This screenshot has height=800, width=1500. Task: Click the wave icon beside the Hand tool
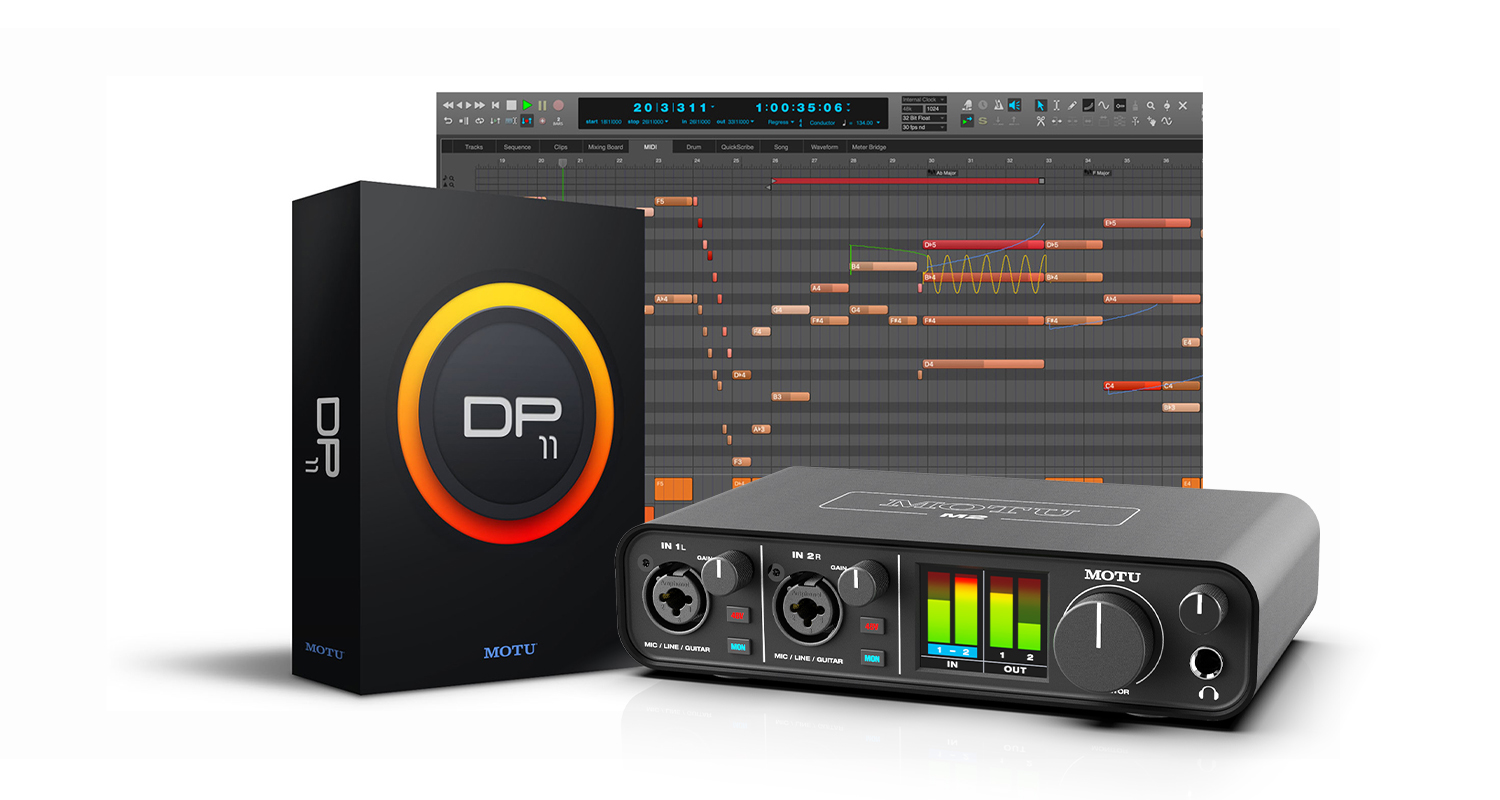(x=1166, y=121)
